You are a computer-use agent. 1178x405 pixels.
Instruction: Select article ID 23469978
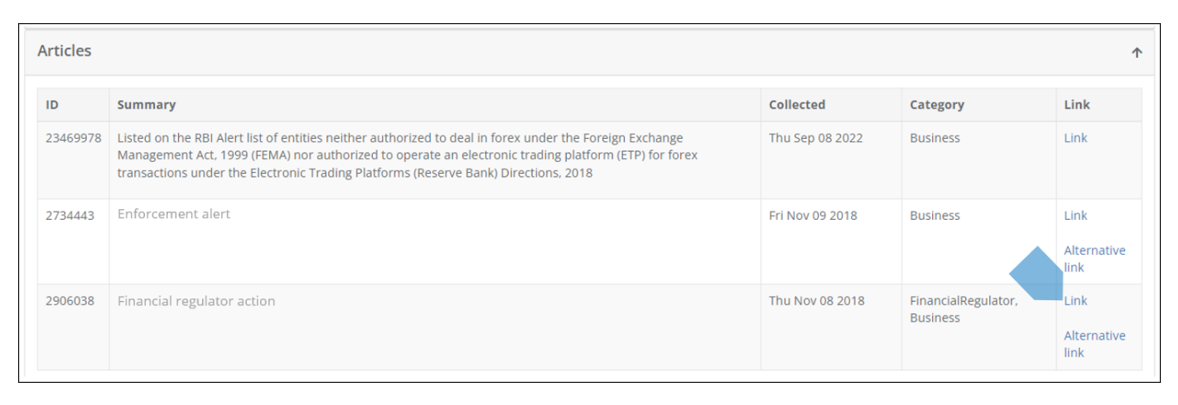[x=73, y=138]
